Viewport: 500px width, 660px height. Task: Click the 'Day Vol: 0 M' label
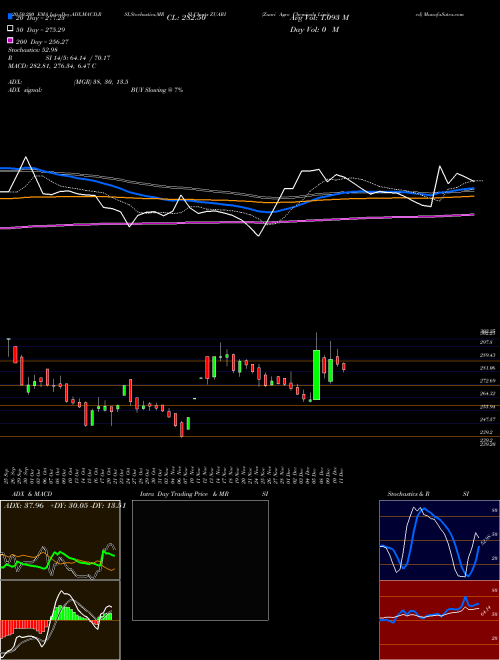click(x=314, y=29)
